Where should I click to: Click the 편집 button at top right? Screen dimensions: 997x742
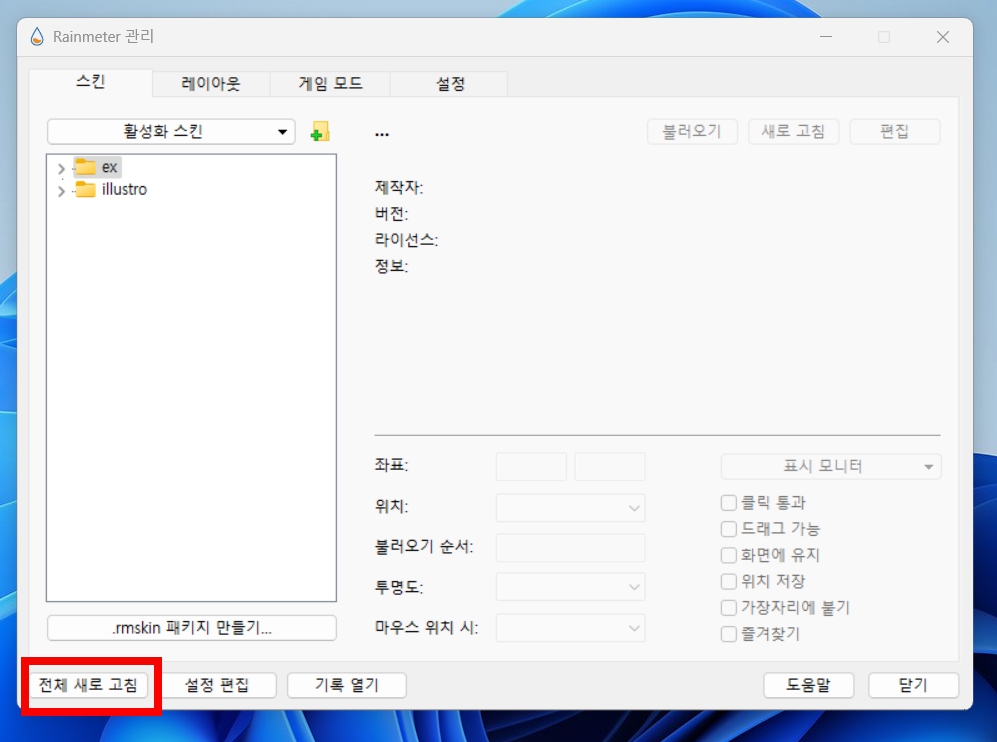coord(895,132)
